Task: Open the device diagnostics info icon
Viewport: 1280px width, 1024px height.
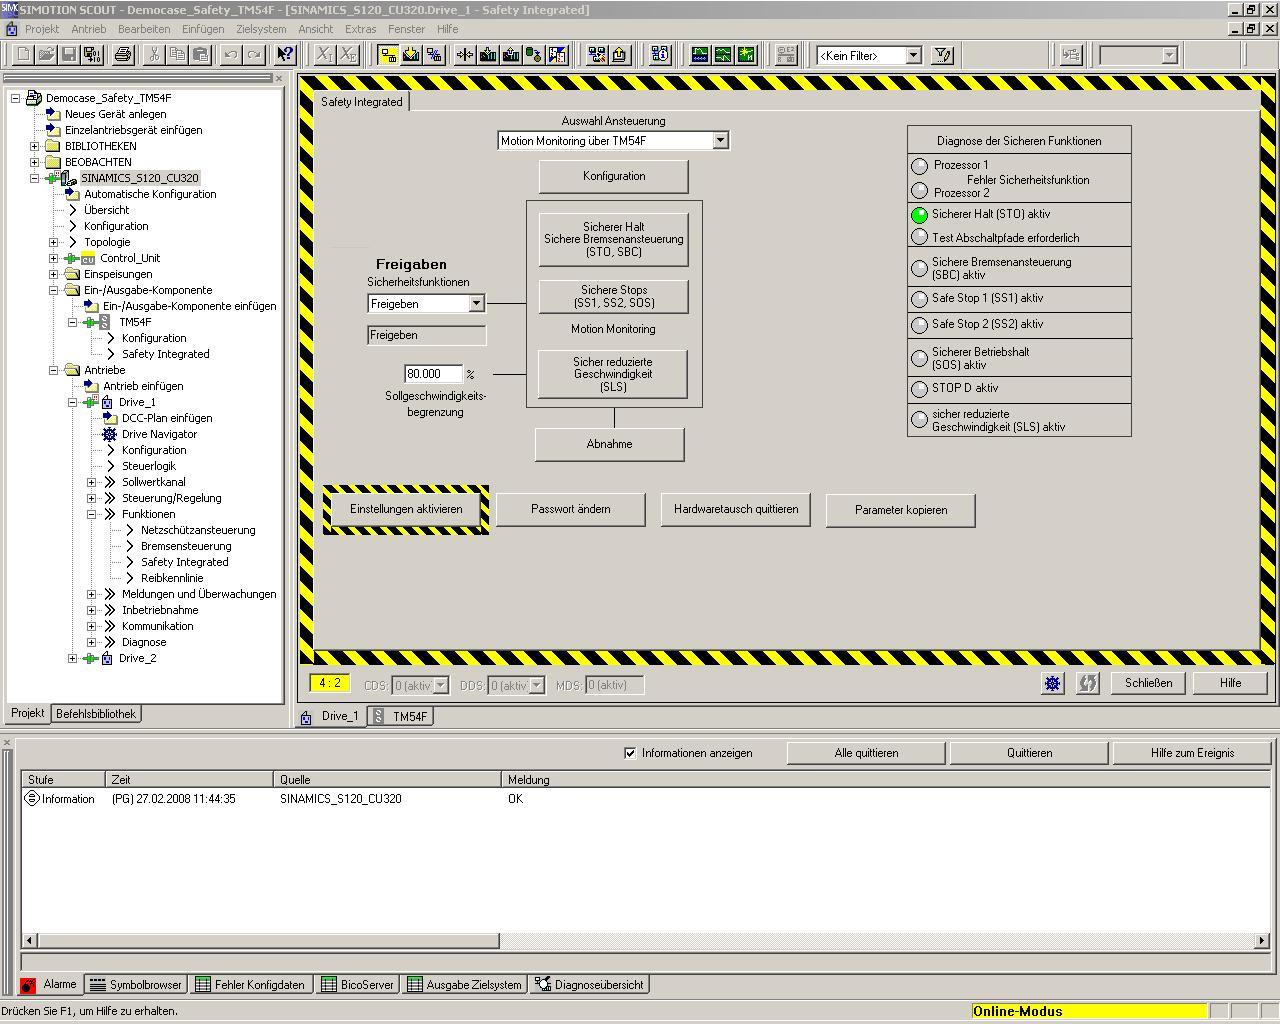Action: tap(660, 55)
